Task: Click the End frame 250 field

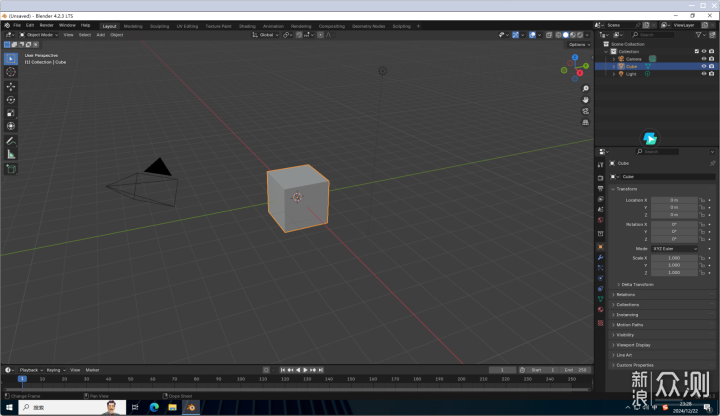Action: [575, 370]
